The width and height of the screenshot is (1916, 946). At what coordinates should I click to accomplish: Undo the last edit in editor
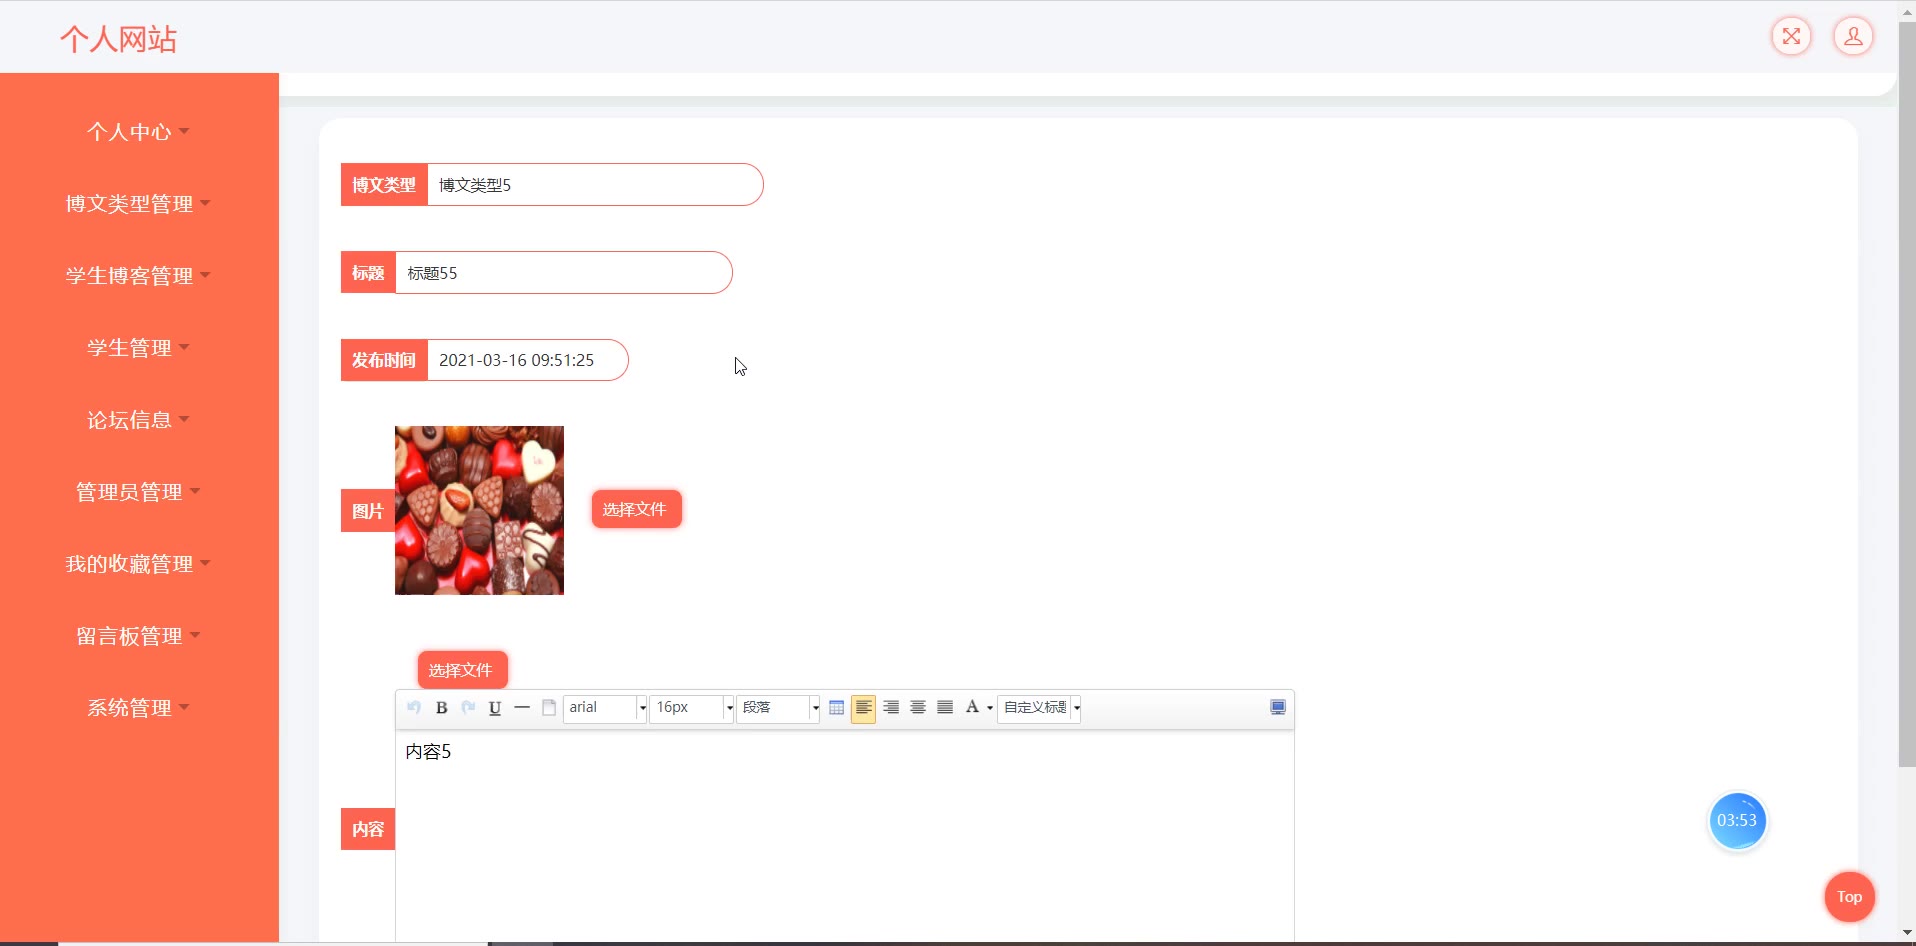[x=414, y=708]
